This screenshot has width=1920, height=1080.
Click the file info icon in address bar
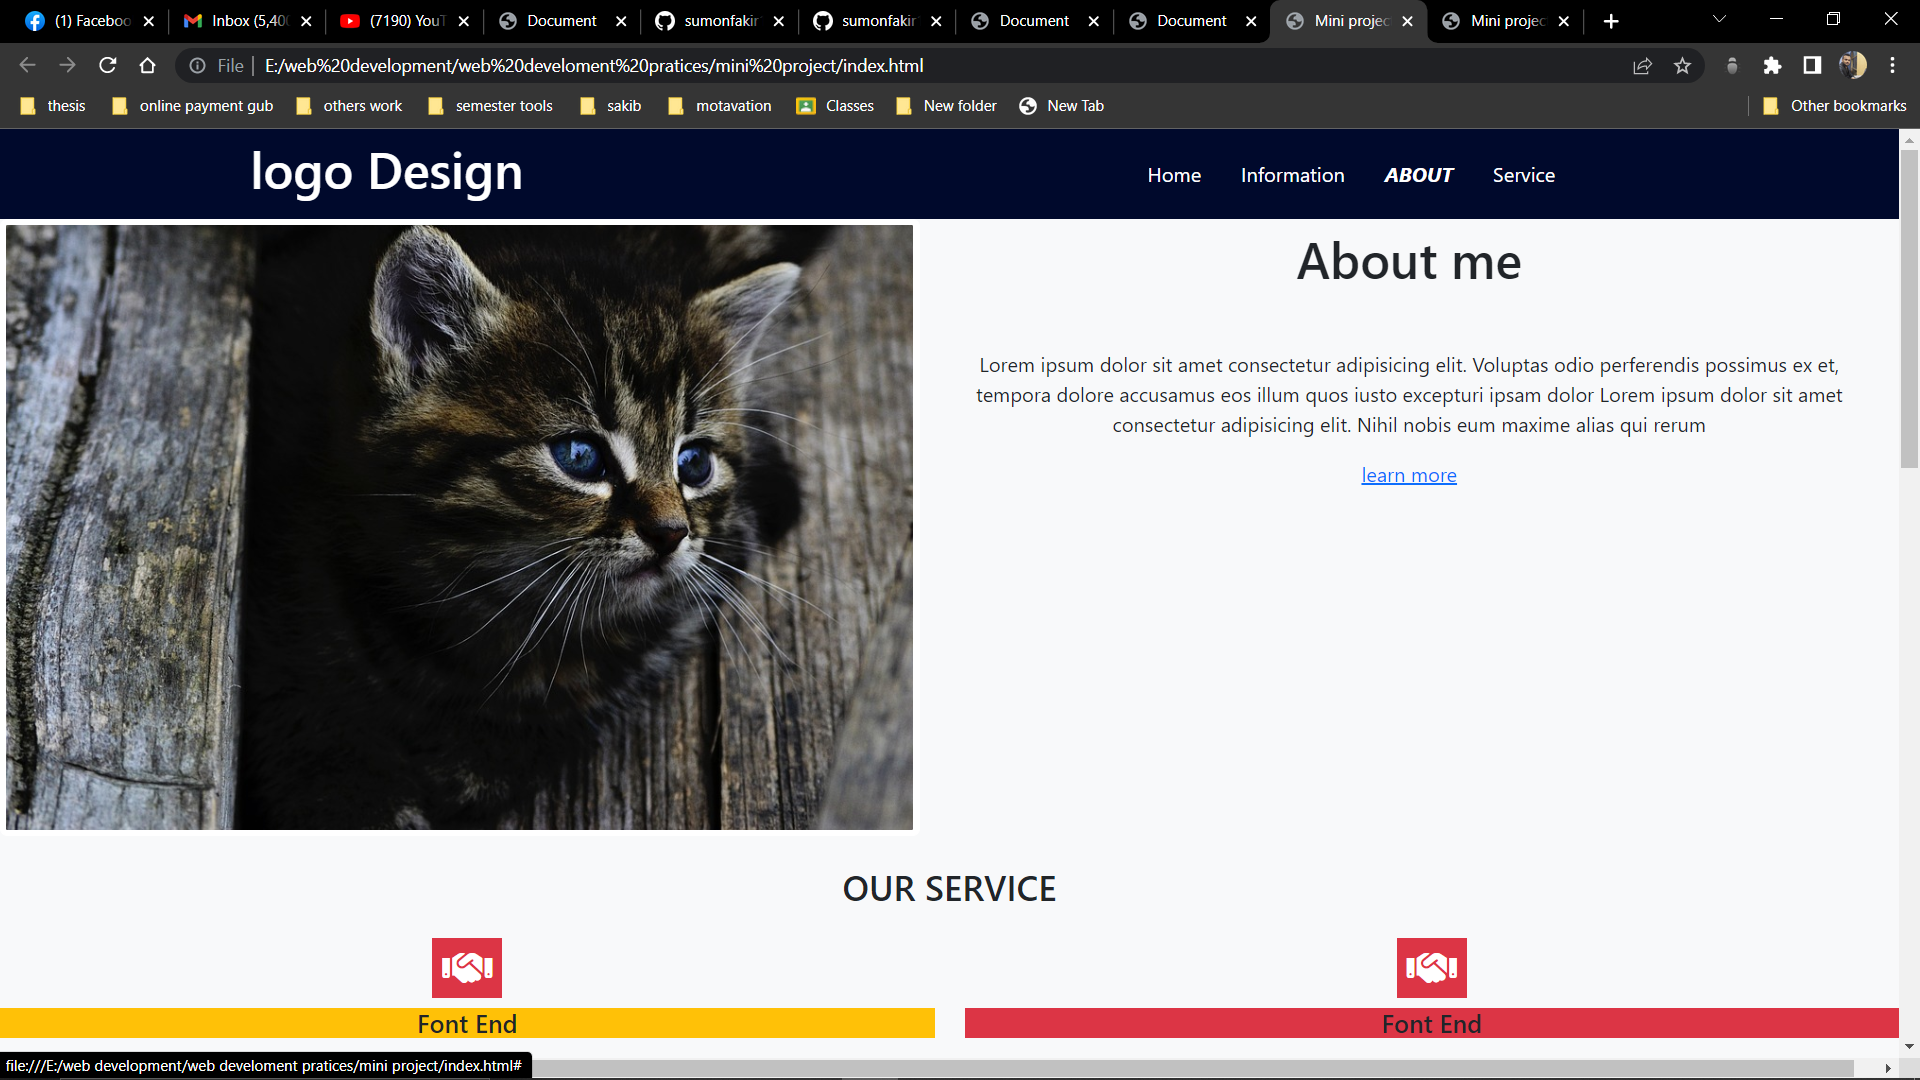click(198, 66)
